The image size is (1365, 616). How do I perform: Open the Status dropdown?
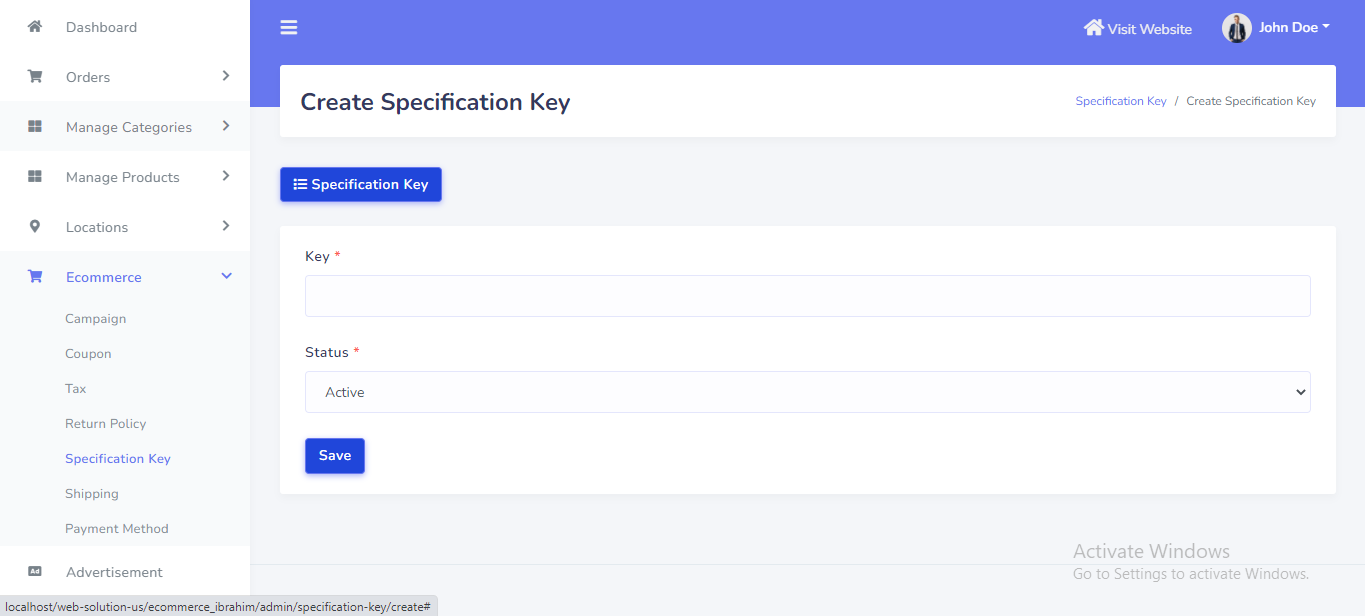click(x=807, y=392)
